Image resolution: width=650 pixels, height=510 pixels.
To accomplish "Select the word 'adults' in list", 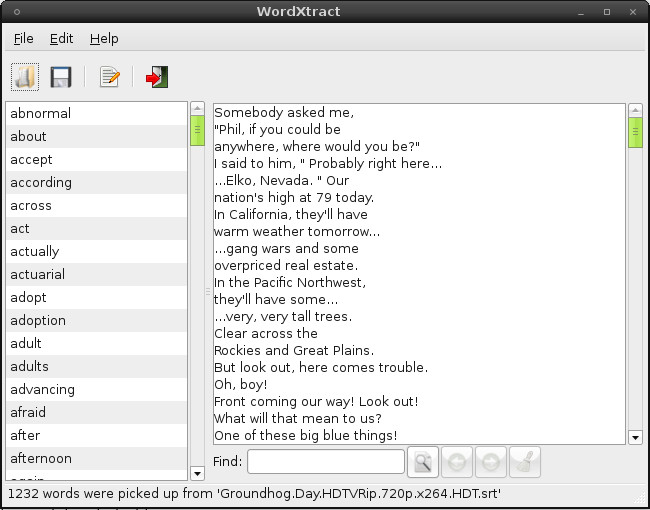I will coord(97,367).
